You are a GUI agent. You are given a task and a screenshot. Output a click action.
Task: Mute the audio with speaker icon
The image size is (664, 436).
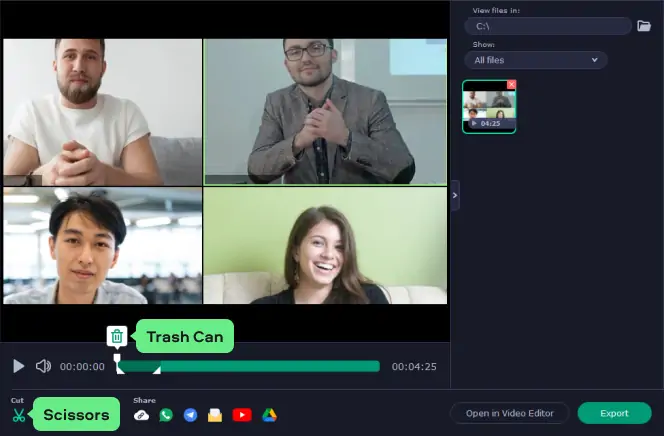(x=43, y=366)
